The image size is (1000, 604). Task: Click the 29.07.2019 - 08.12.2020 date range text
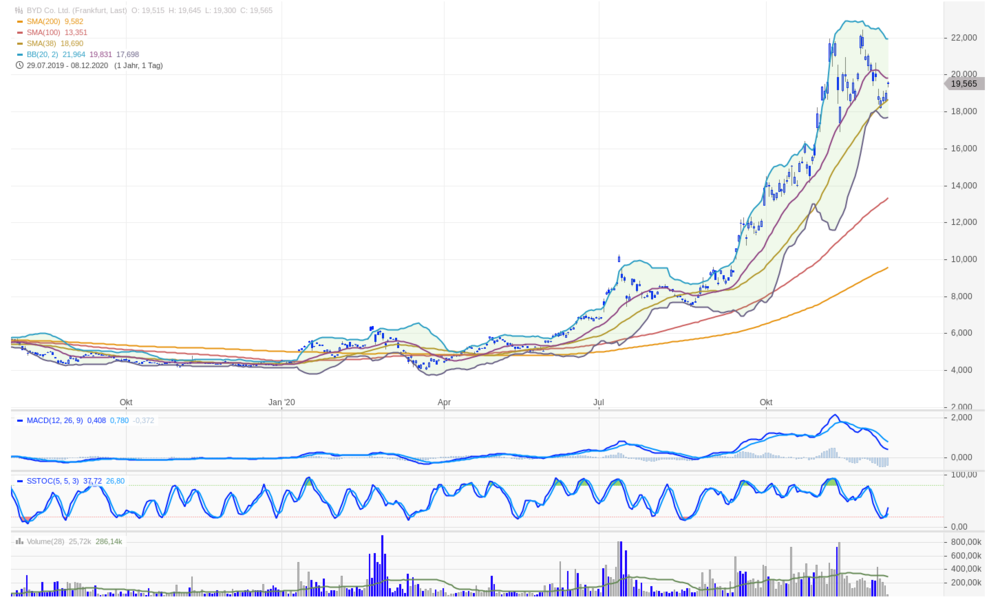pyautogui.click(x=68, y=66)
